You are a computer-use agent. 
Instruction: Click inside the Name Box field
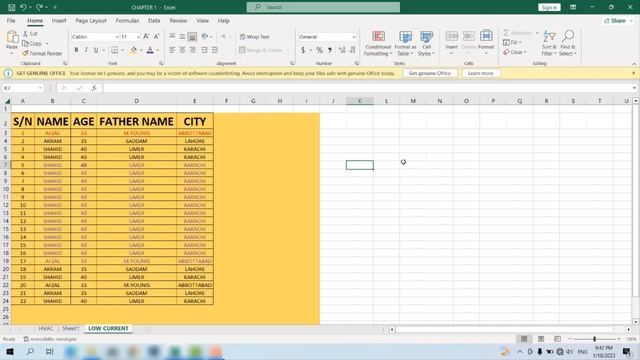point(22,88)
